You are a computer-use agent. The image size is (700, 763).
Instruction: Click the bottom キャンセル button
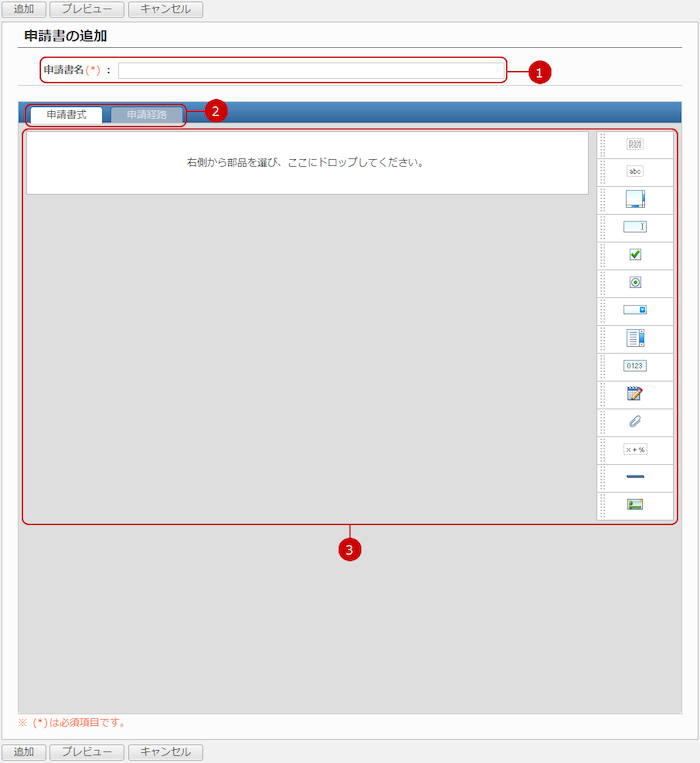click(165, 752)
